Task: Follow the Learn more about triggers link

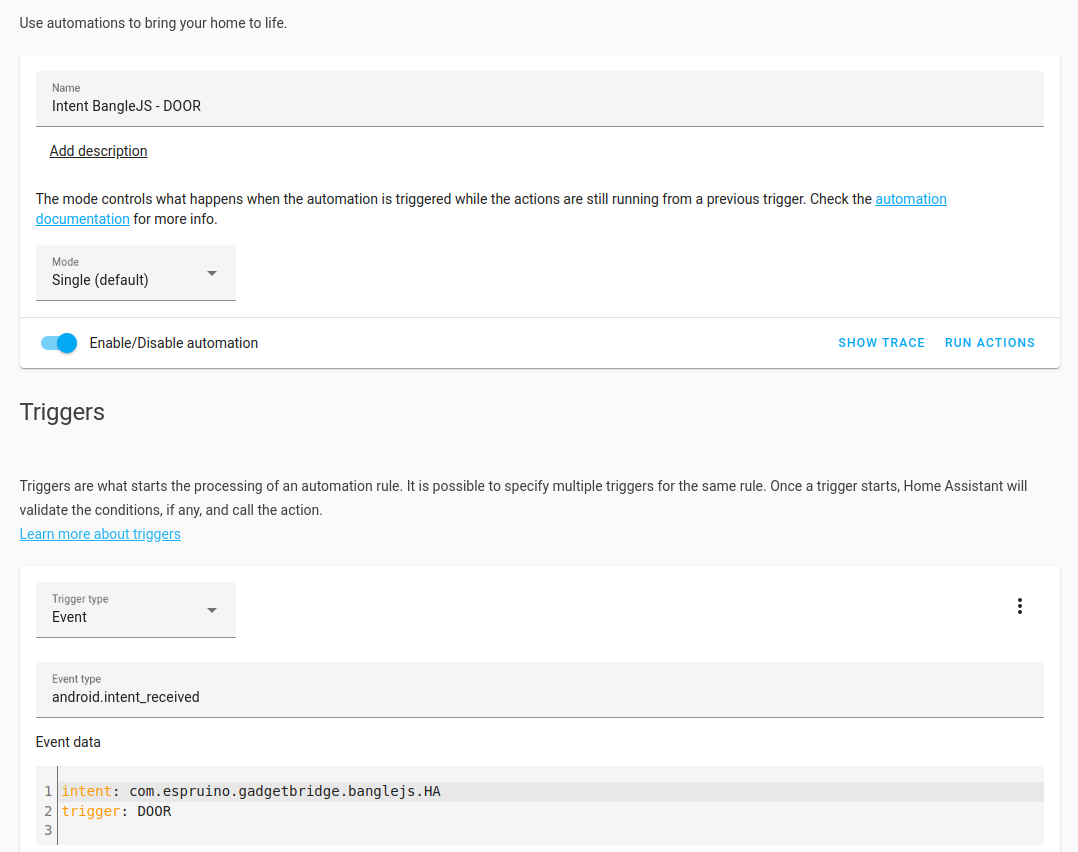Action: click(x=100, y=534)
